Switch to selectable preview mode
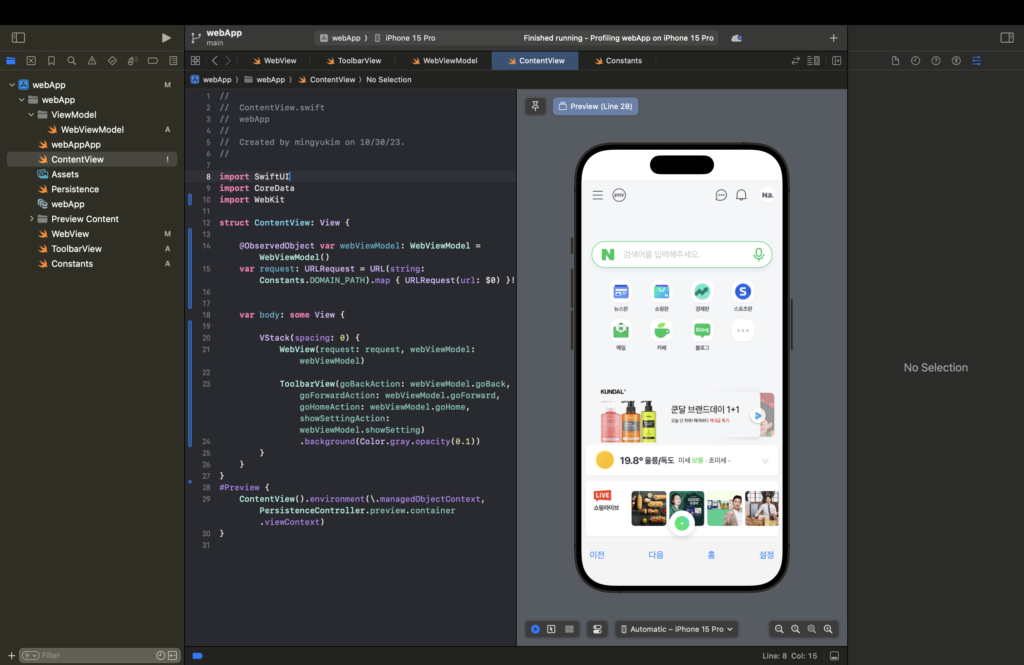Screen dimensions: 1024x665 pos(551,629)
